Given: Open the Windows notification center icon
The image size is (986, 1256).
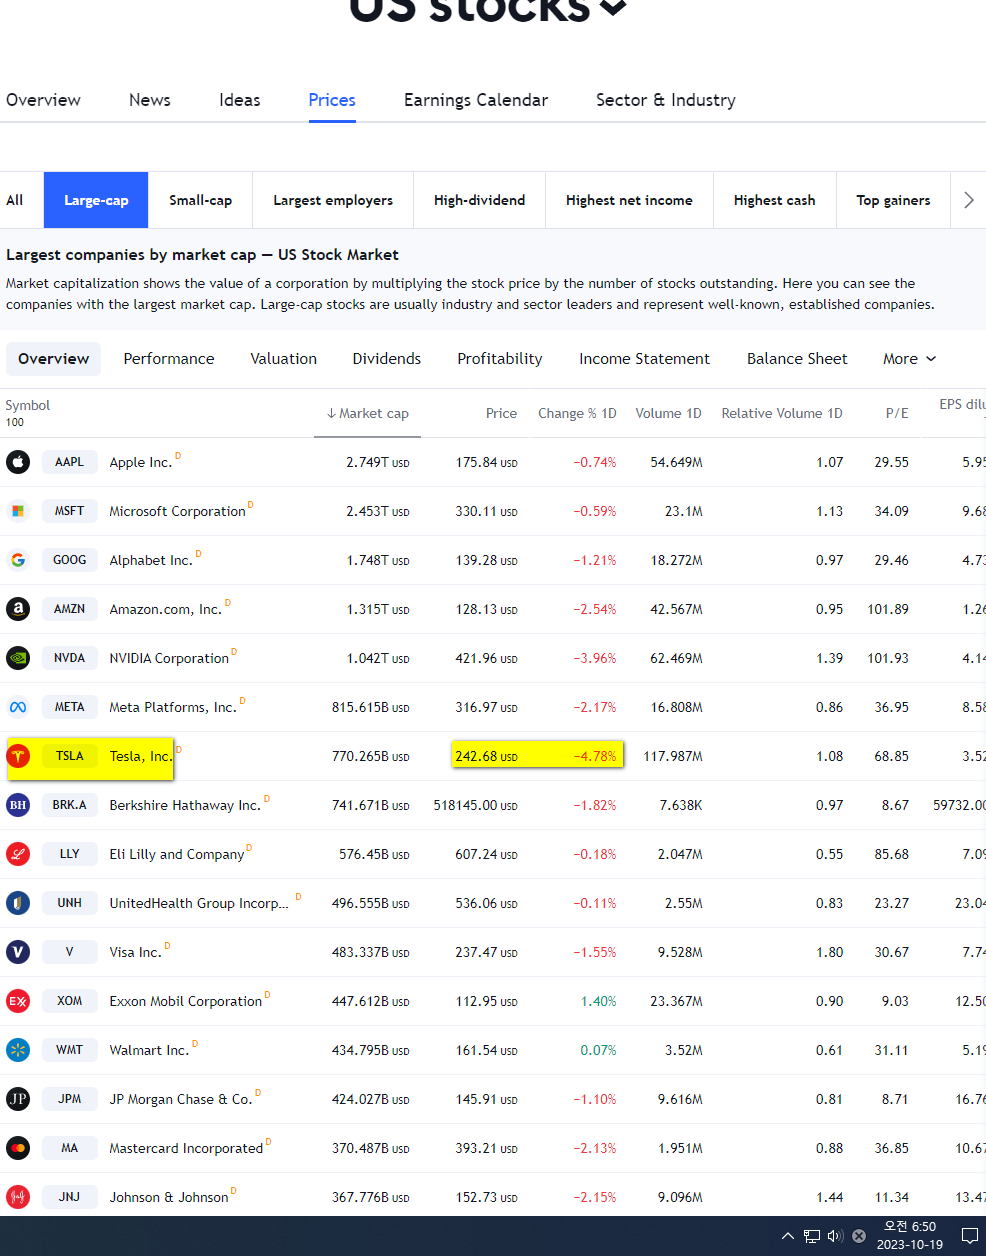Looking at the screenshot, I should (969, 1236).
